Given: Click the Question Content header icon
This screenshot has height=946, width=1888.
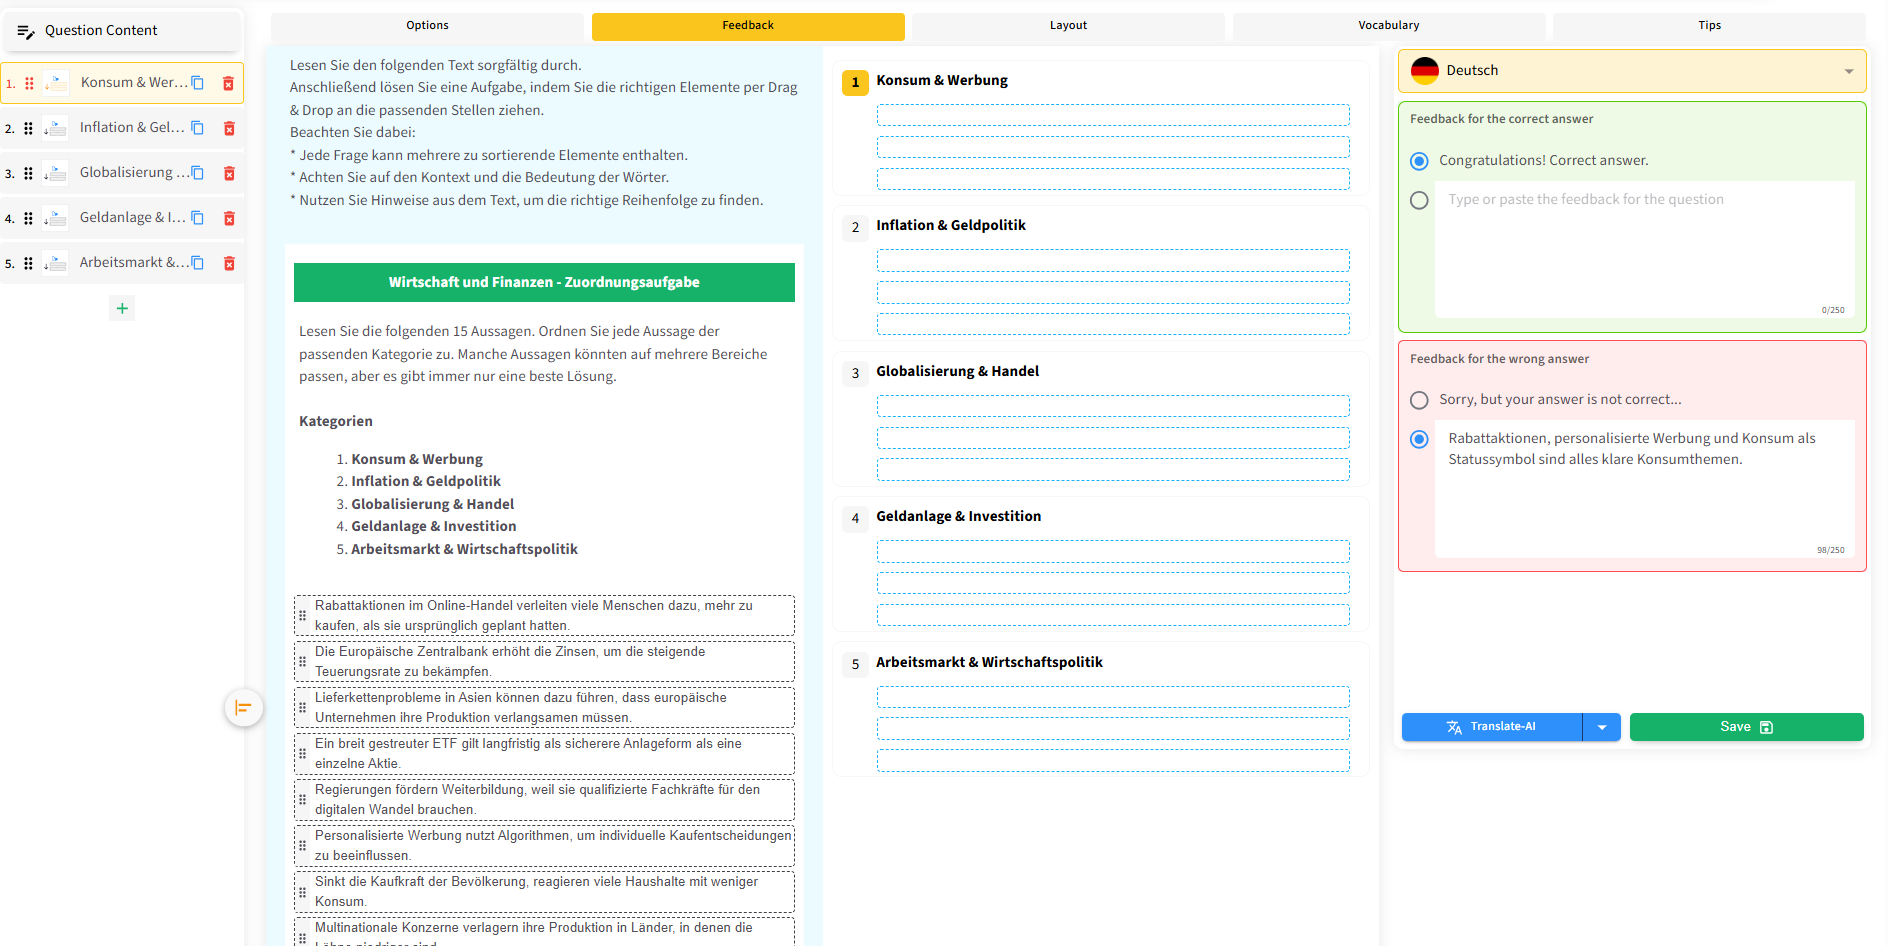Looking at the screenshot, I should pos(26,31).
